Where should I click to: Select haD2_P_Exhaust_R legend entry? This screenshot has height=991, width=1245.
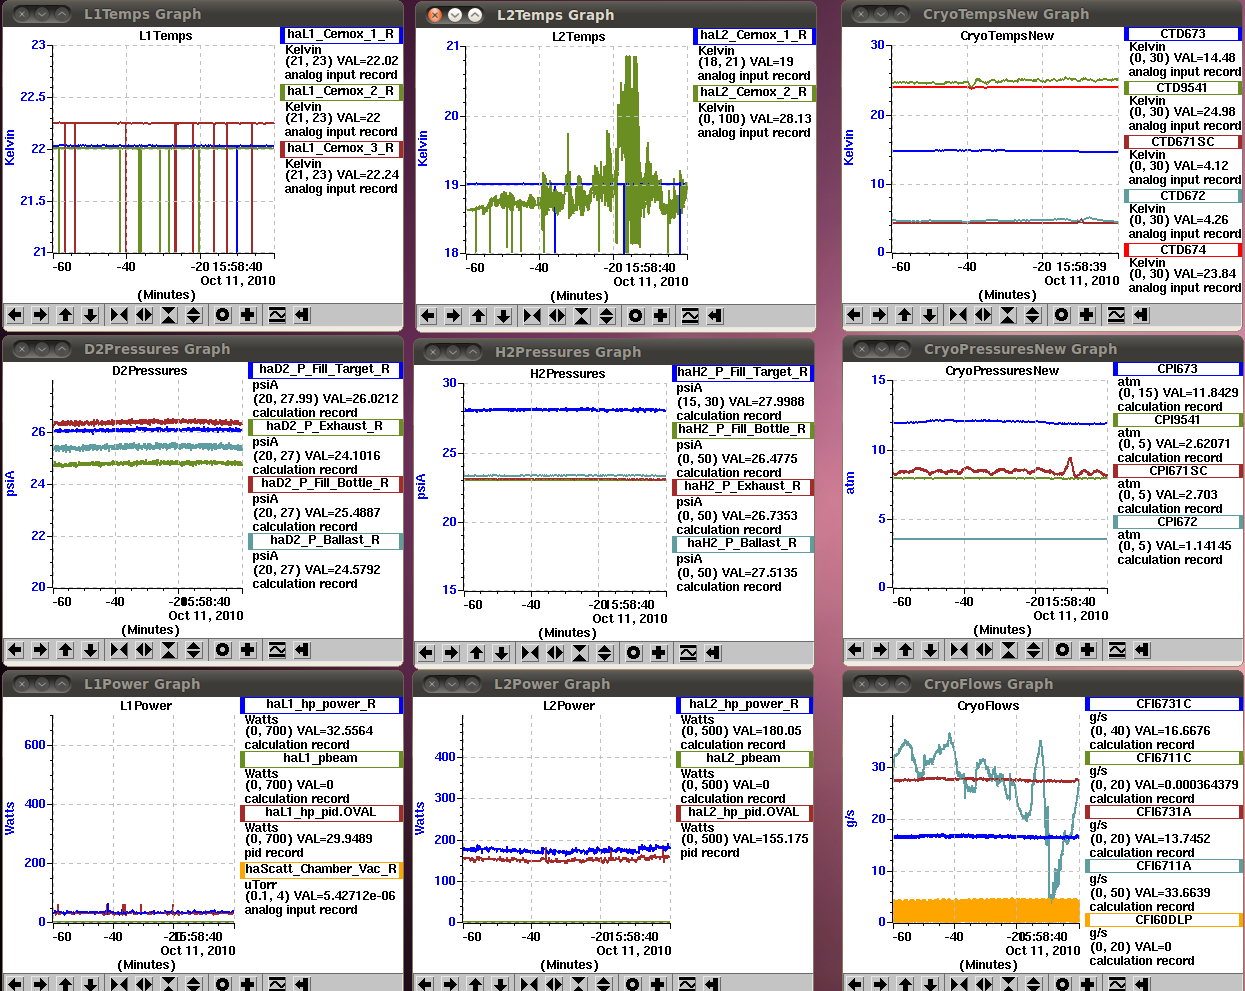pos(325,426)
